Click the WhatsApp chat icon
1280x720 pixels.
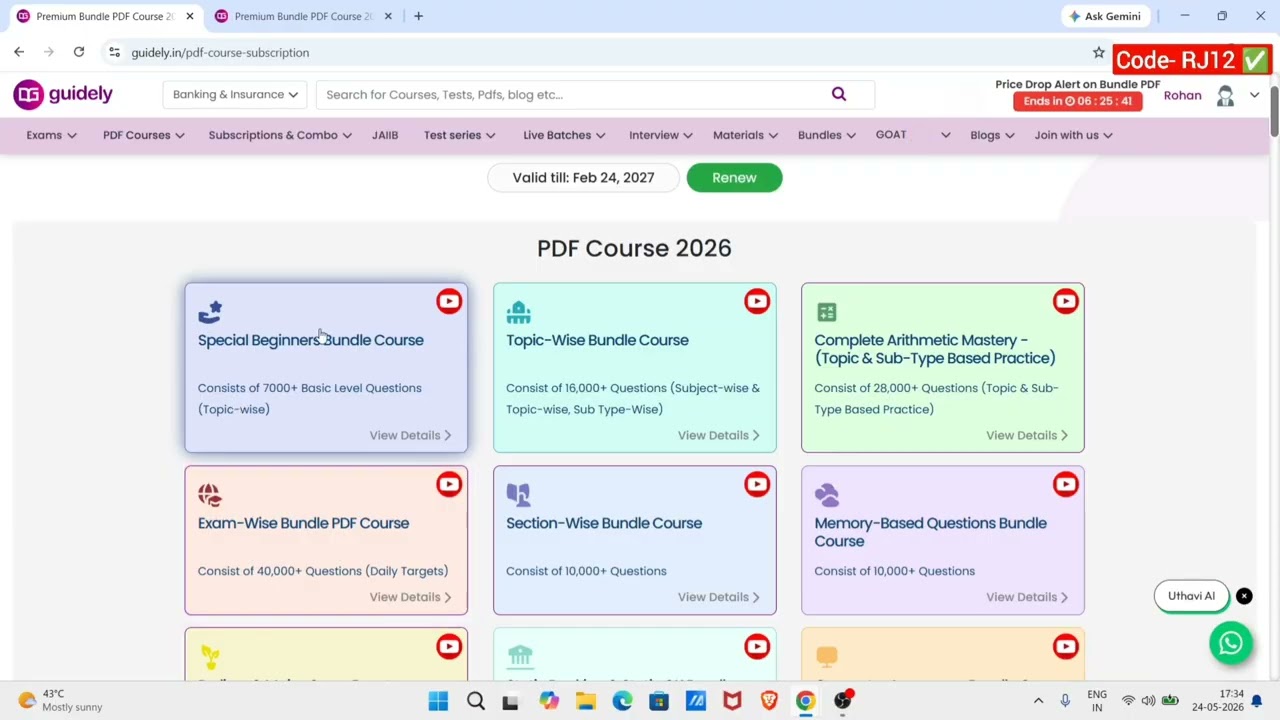click(x=1231, y=642)
